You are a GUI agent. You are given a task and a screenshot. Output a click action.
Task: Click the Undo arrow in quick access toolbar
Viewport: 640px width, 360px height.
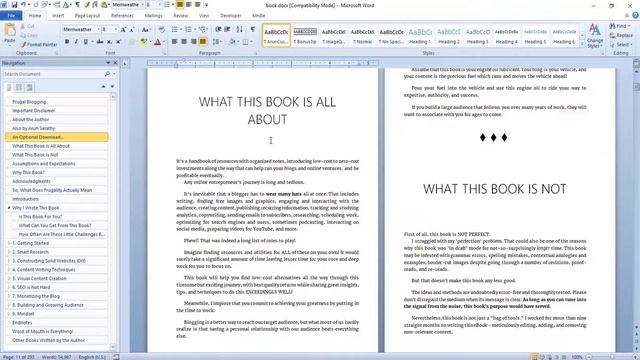[24, 5]
